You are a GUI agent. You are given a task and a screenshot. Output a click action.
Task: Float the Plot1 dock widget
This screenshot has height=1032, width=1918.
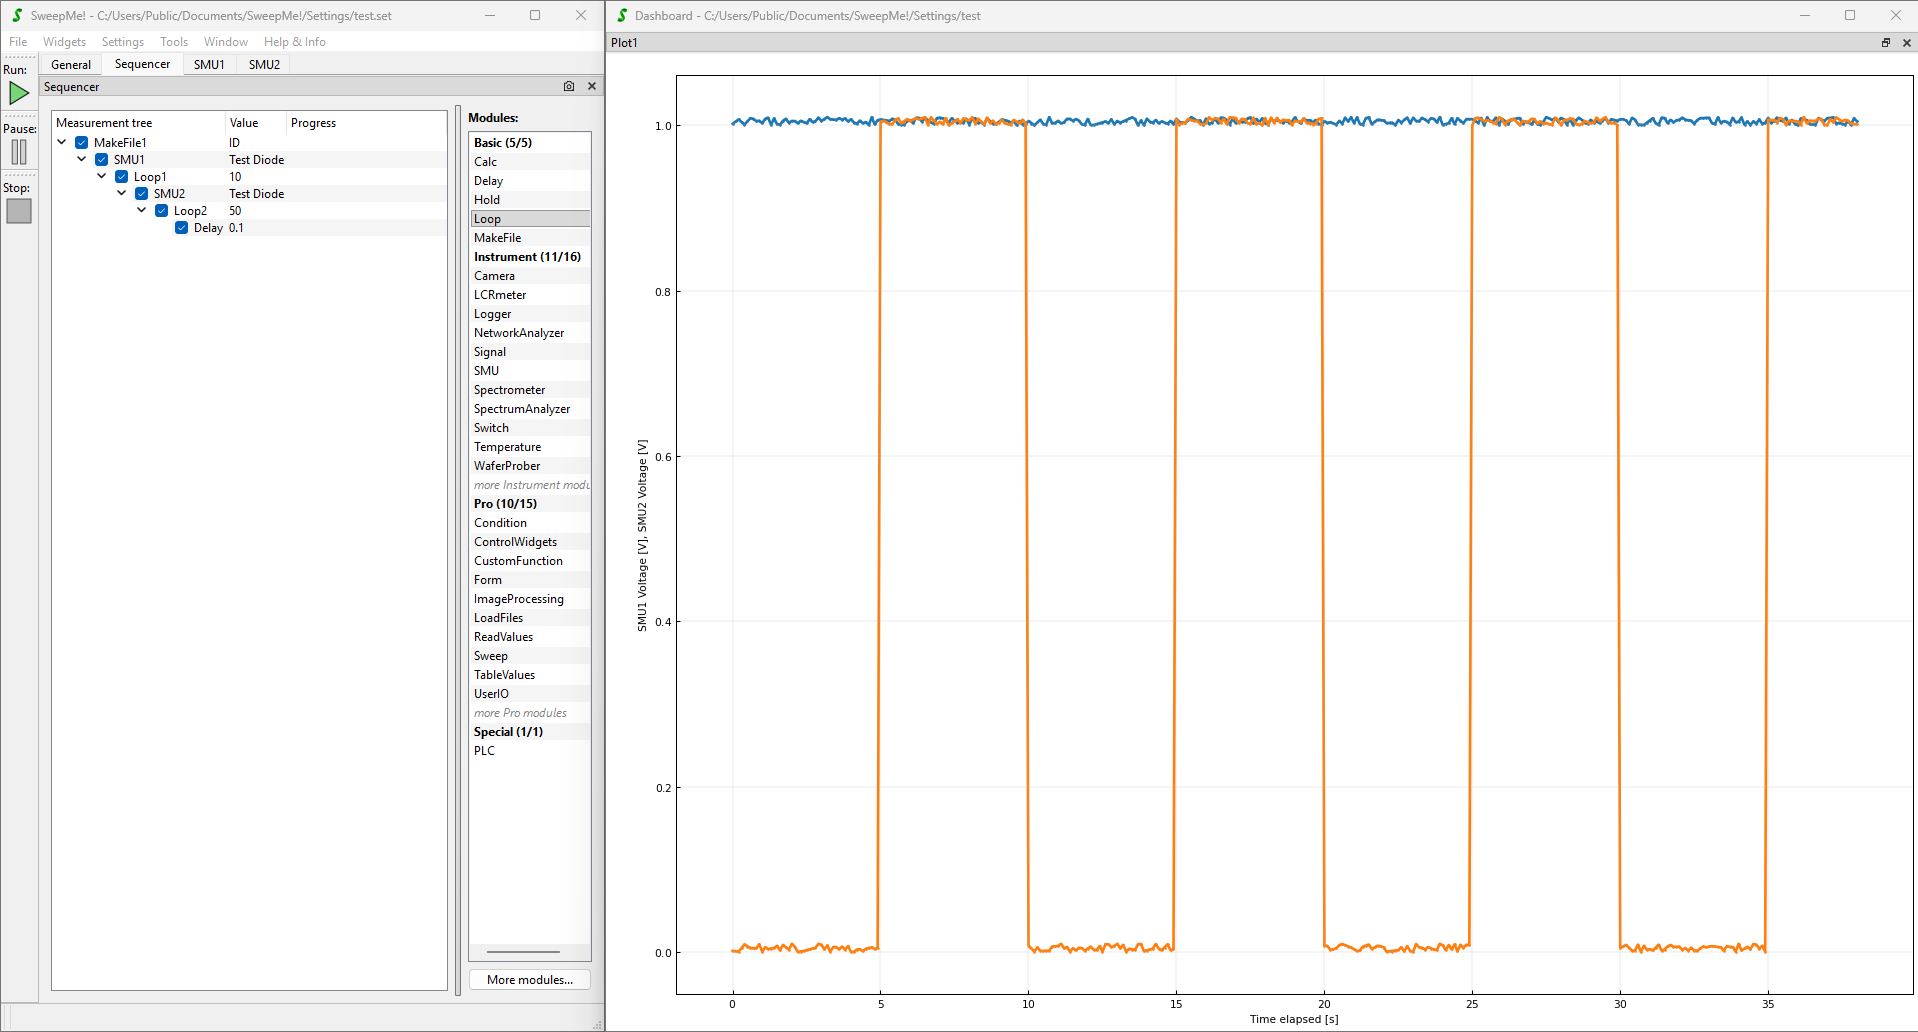click(x=1886, y=43)
